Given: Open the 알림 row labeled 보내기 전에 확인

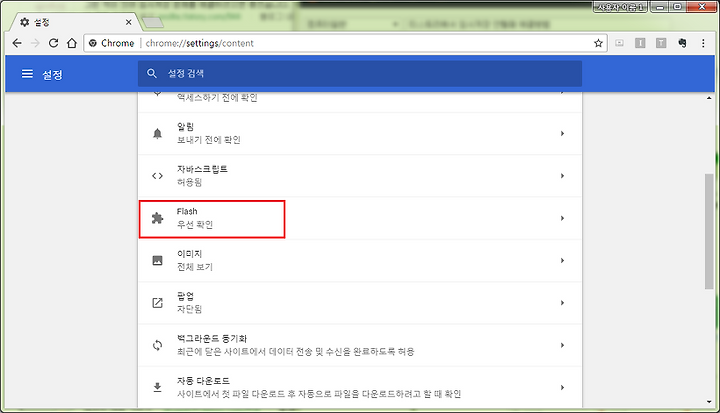Looking at the screenshot, I should (360, 134).
